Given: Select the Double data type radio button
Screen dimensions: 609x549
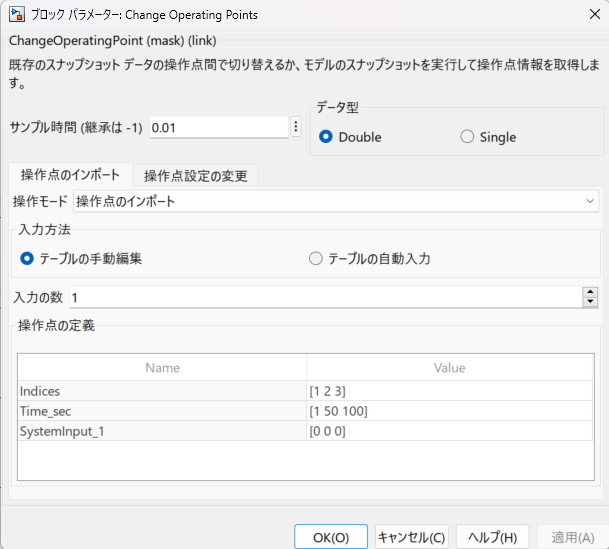Looking at the screenshot, I should [x=325, y=137].
